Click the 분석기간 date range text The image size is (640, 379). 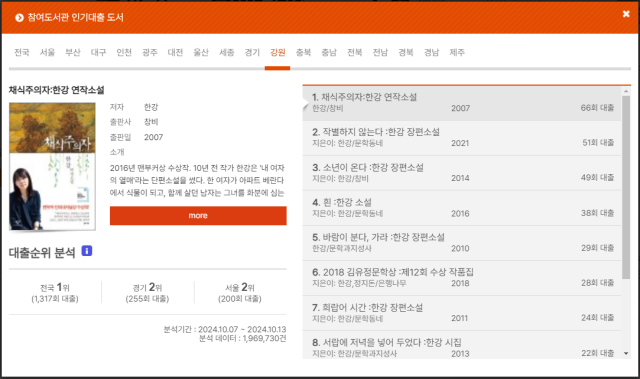[225, 329]
